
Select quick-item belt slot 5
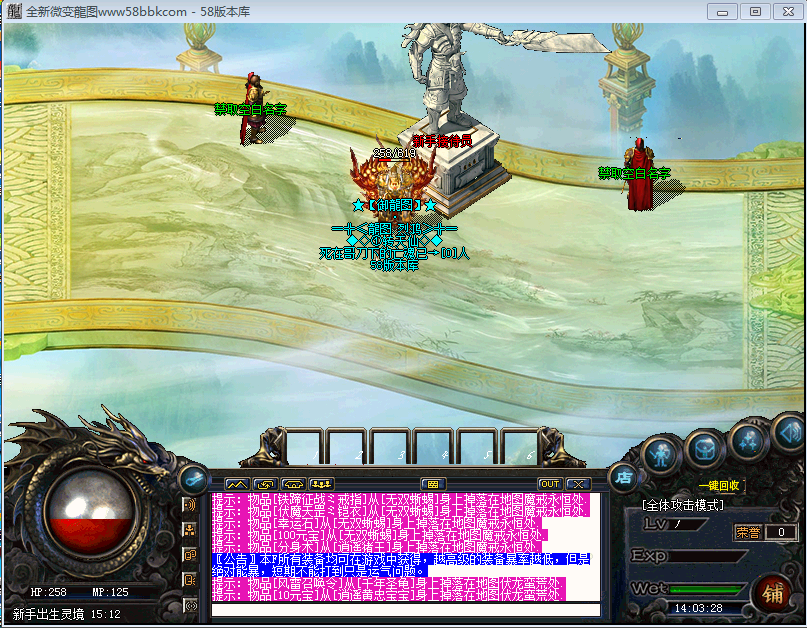click(x=478, y=447)
